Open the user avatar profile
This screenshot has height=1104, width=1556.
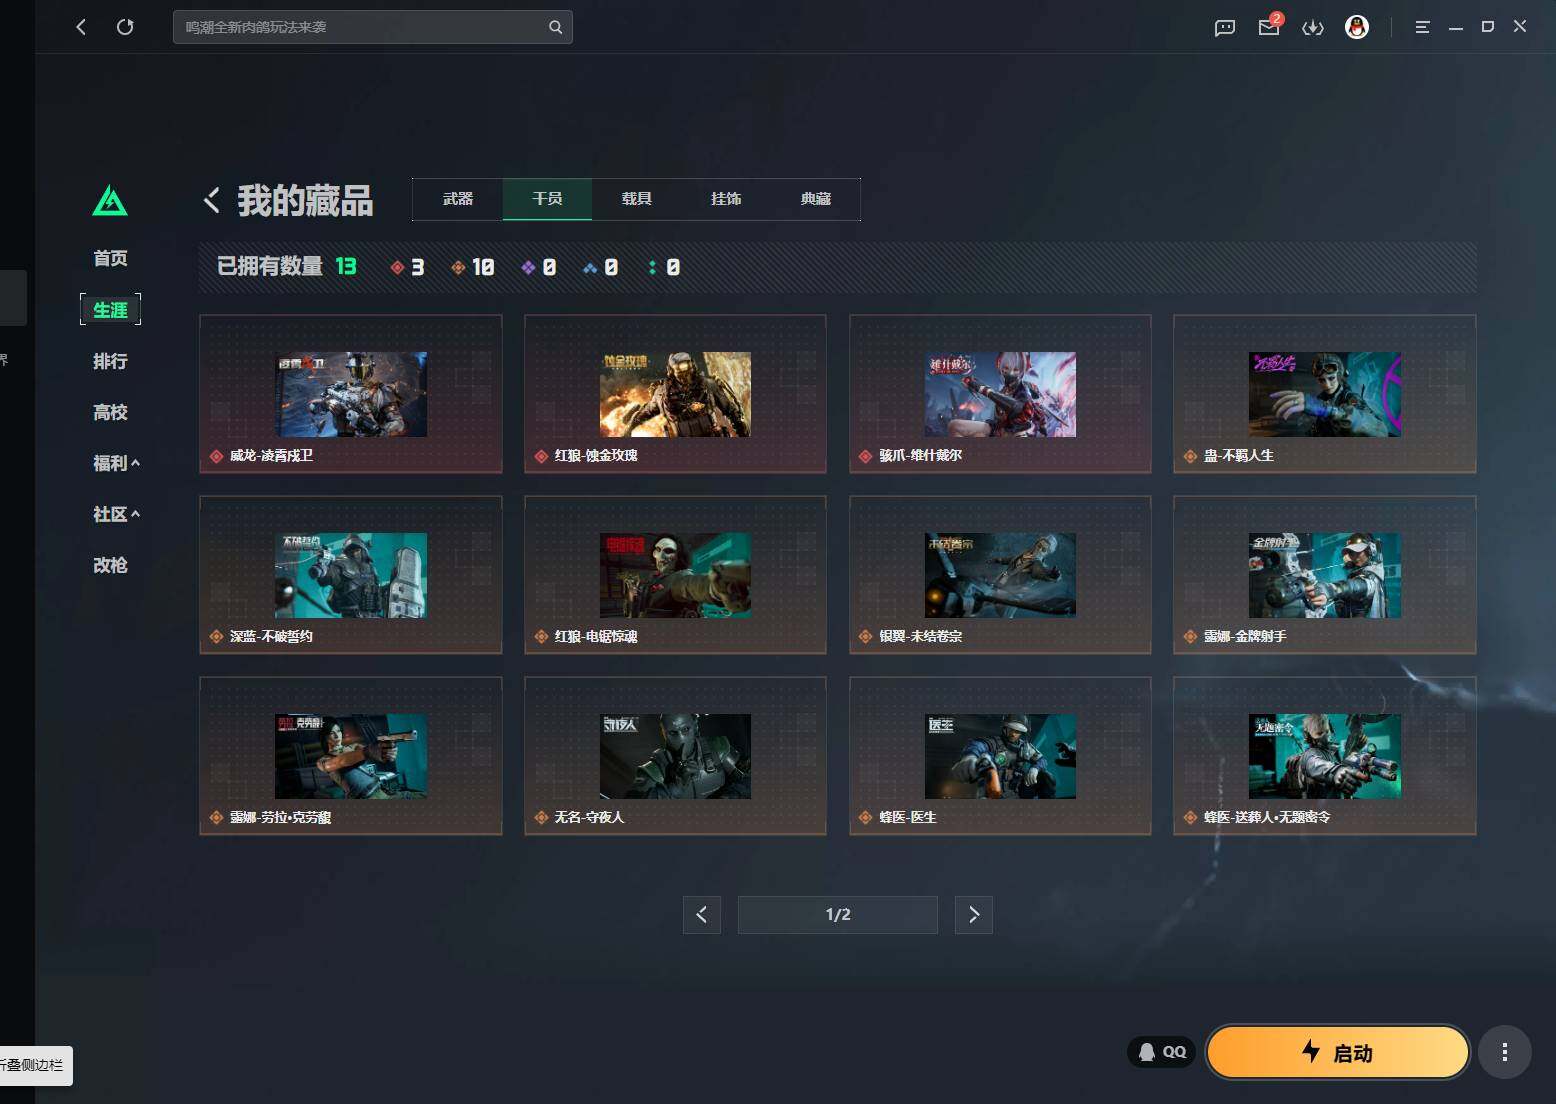coord(1357,27)
